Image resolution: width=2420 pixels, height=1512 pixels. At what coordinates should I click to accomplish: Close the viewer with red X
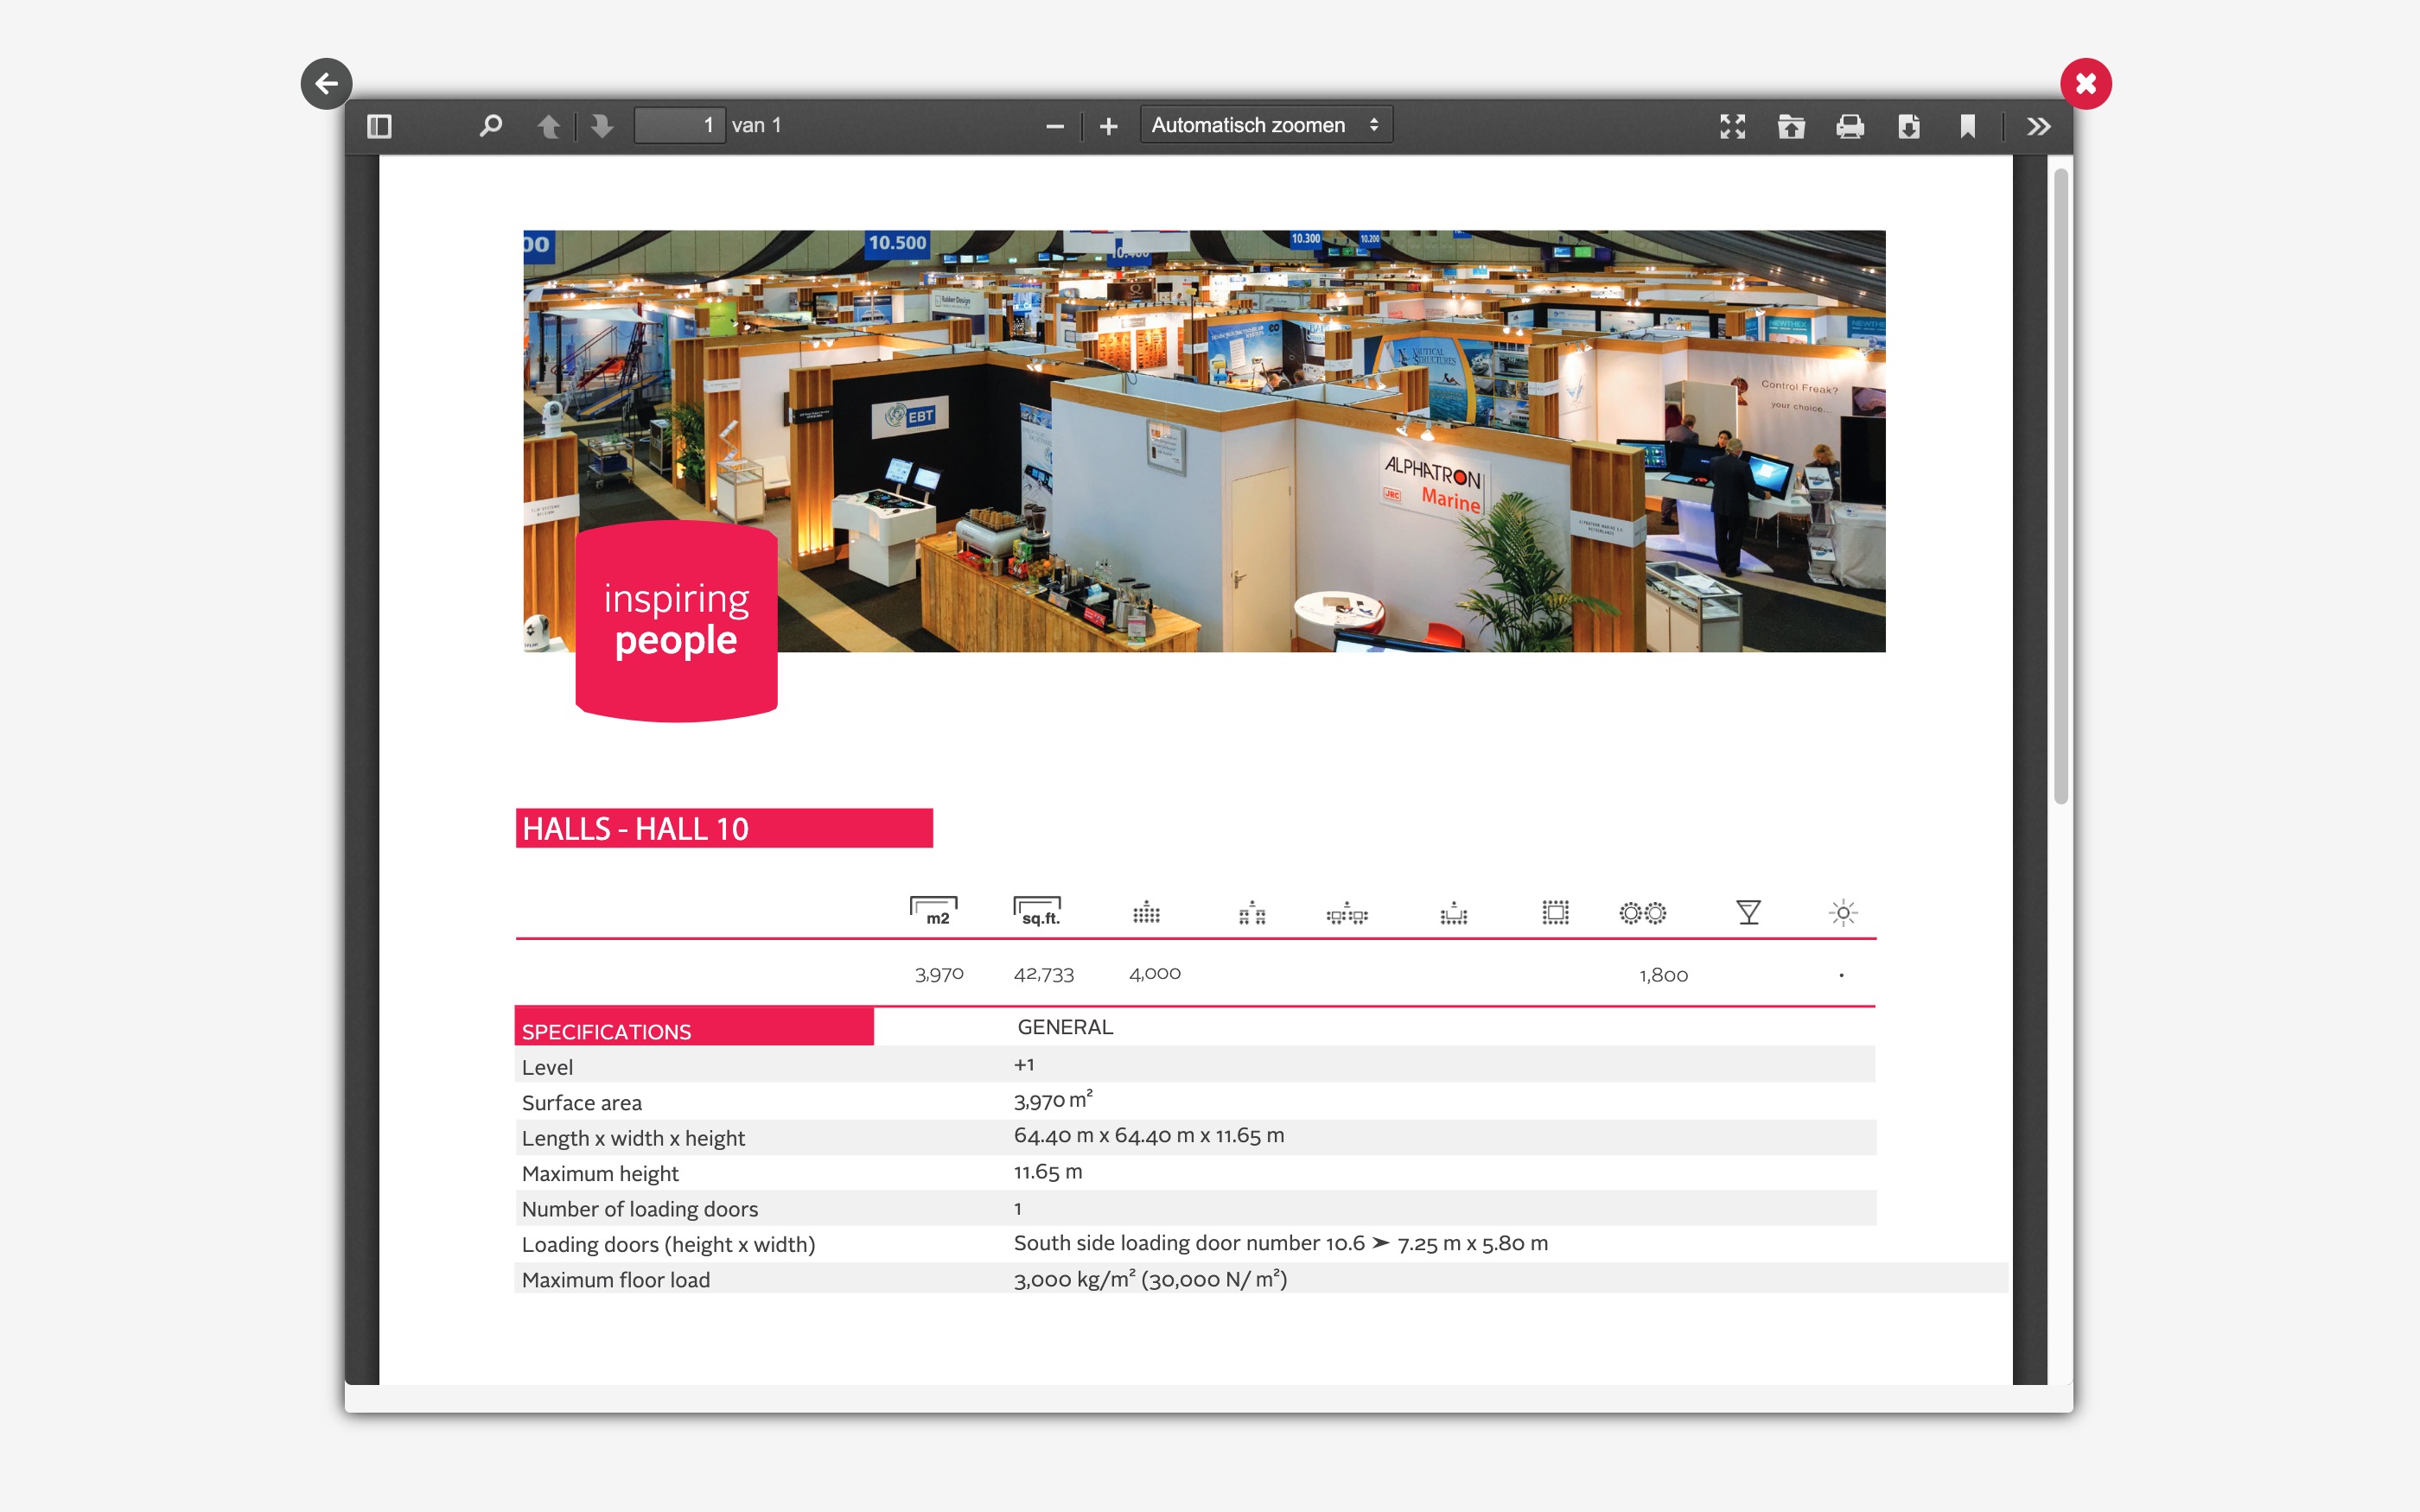2085,84
